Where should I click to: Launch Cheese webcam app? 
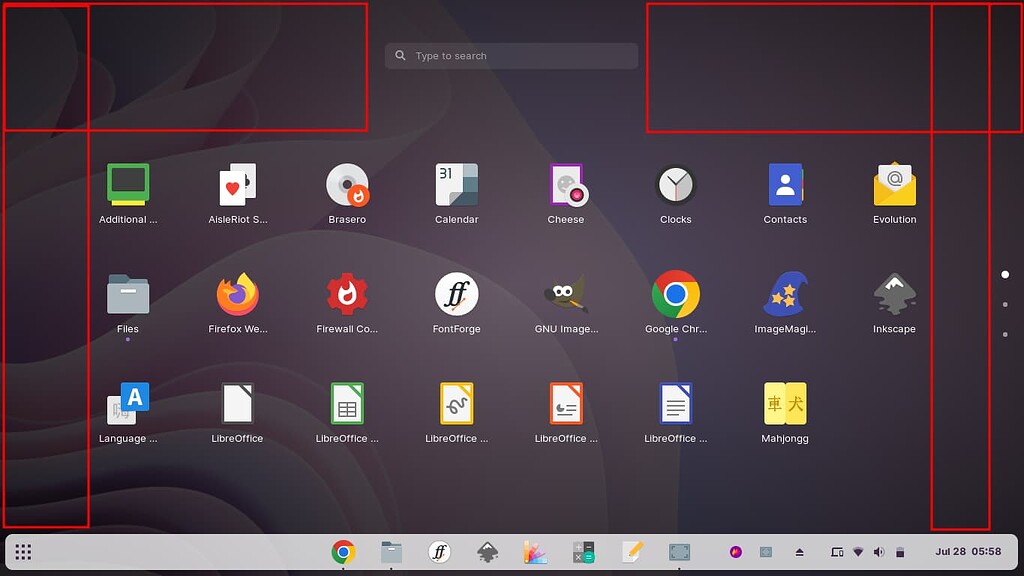coord(566,185)
